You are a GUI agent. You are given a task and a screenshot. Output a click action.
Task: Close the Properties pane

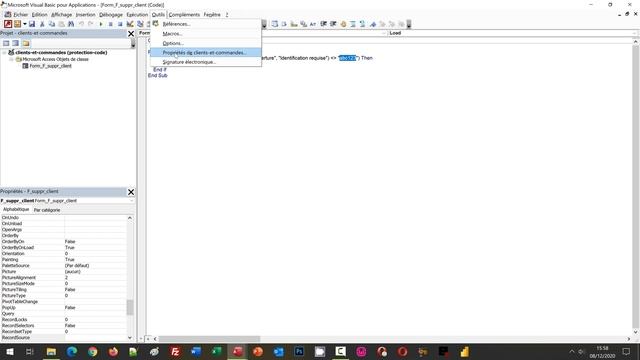[131, 192]
